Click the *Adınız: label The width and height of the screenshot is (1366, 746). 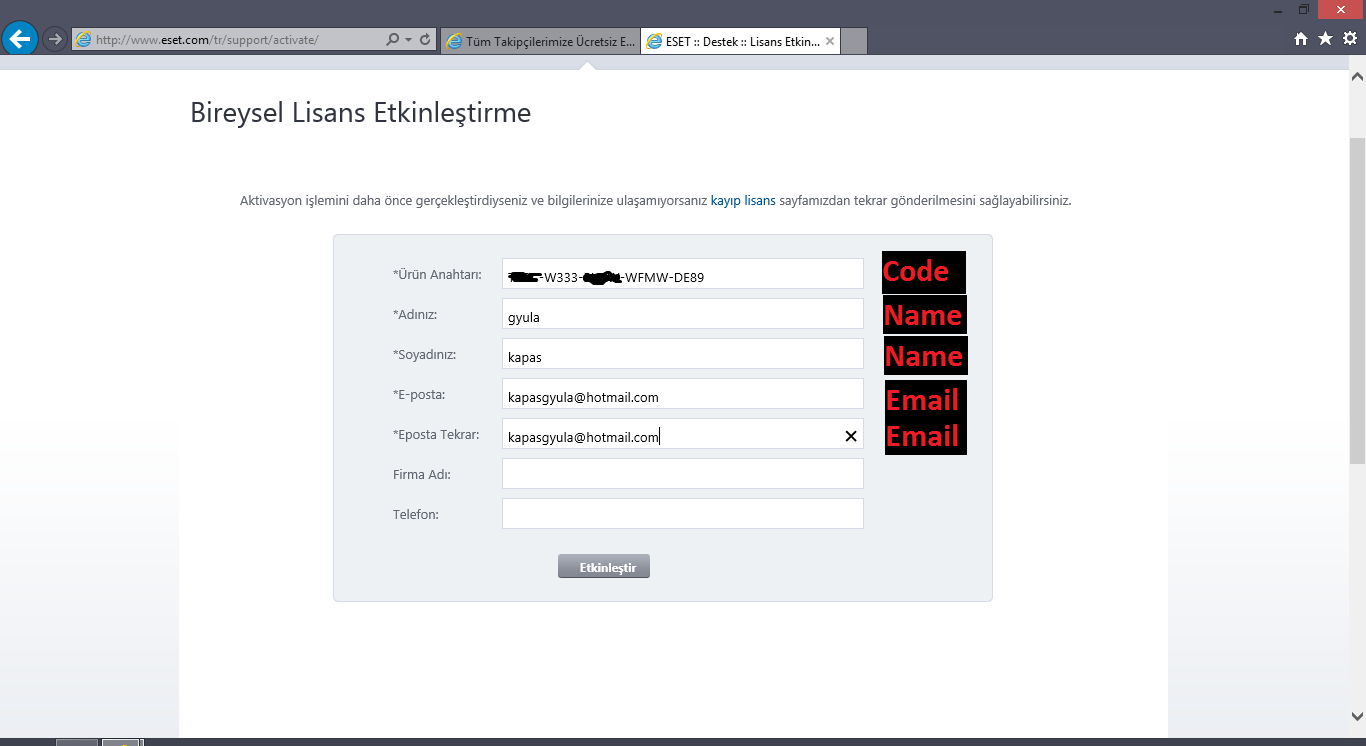pyautogui.click(x=415, y=314)
